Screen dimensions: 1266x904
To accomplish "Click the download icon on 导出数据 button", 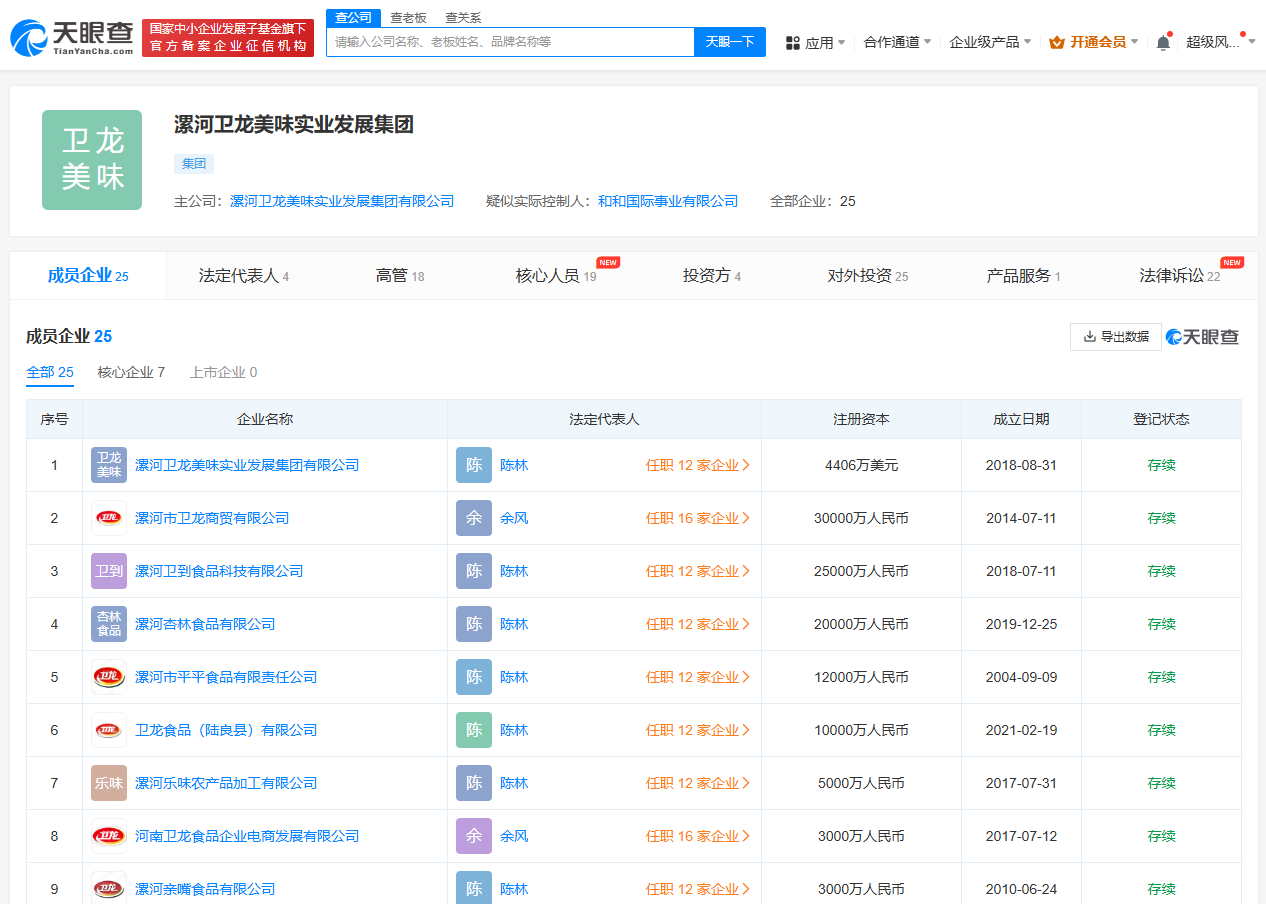I will 1089,337.
